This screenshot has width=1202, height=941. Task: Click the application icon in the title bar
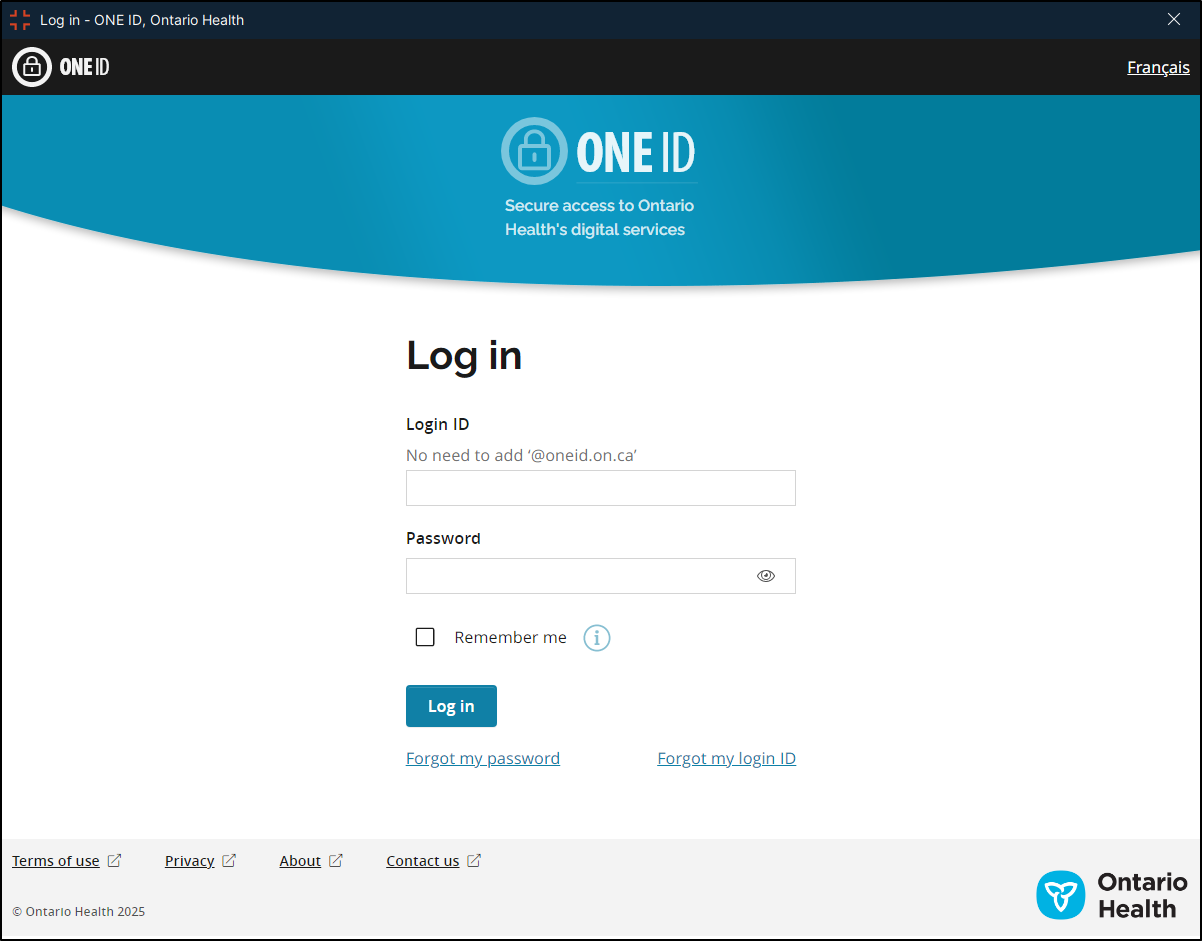19,19
